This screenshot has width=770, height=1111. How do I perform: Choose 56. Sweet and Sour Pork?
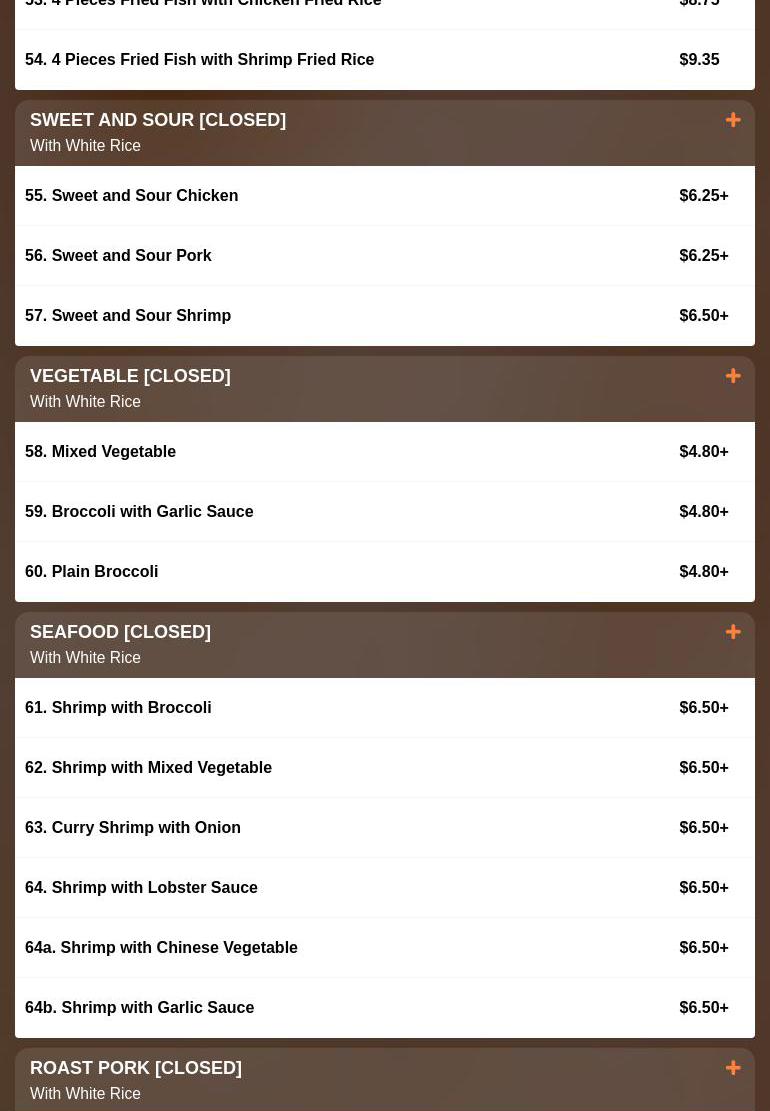(118, 256)
